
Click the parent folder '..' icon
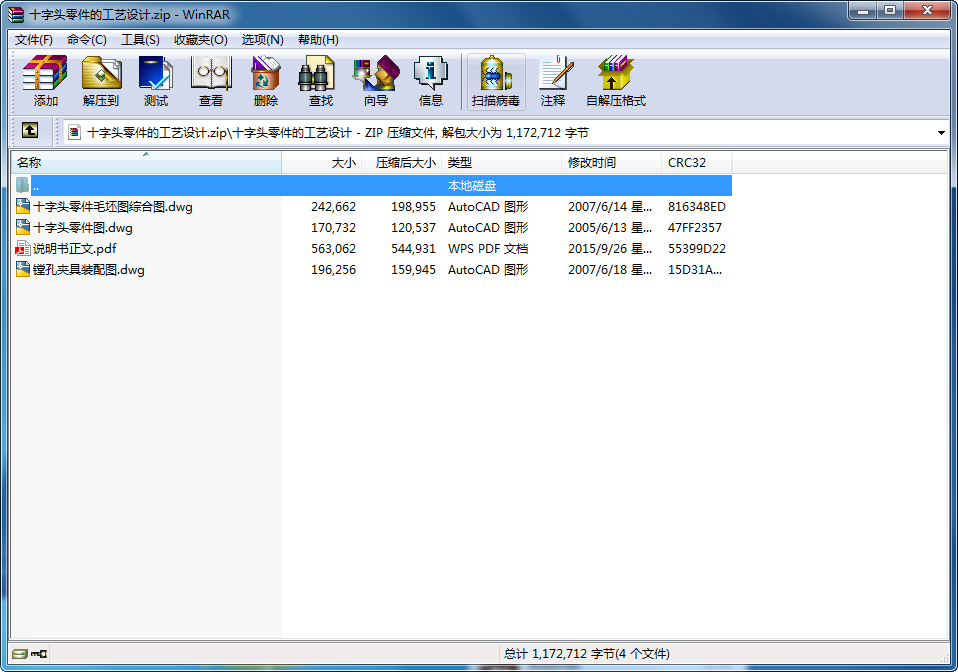(23, 185)
